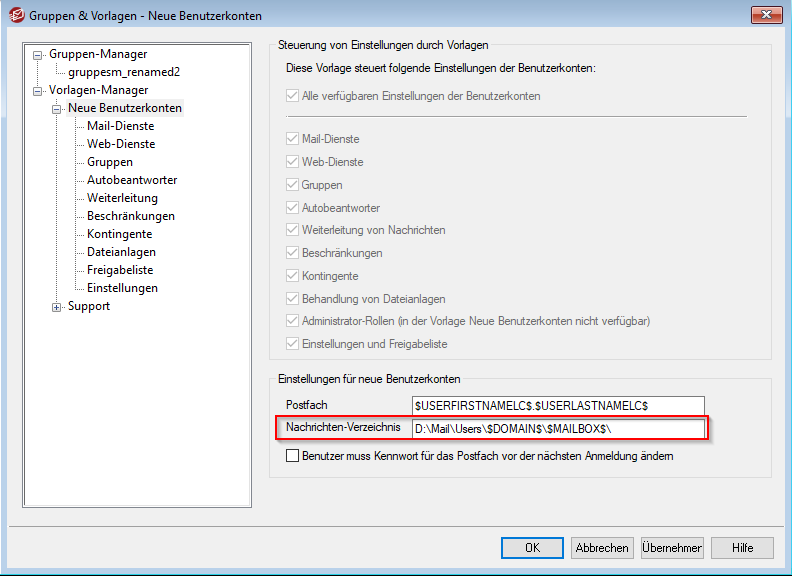Open the Weiterleitung tree entry
Image resolution: width=792 pixels, height=576 pixels.
point(123,198)
